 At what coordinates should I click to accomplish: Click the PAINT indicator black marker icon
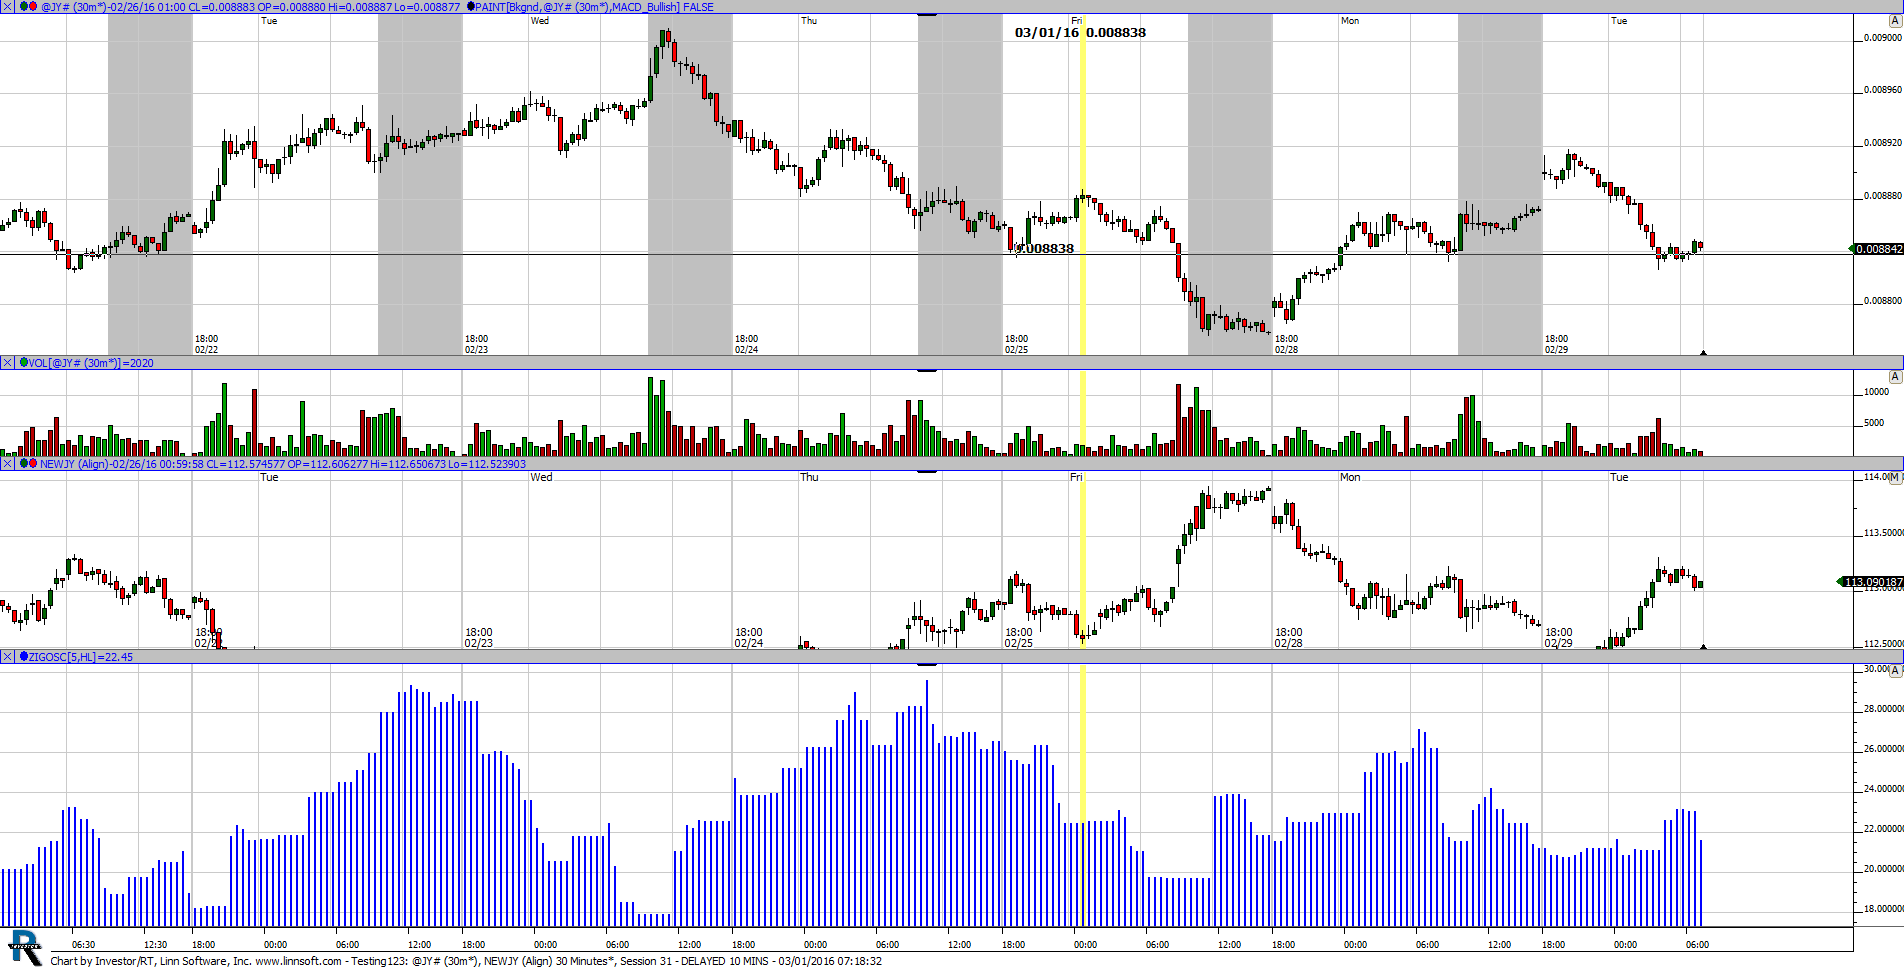click(x=471, y=7)
